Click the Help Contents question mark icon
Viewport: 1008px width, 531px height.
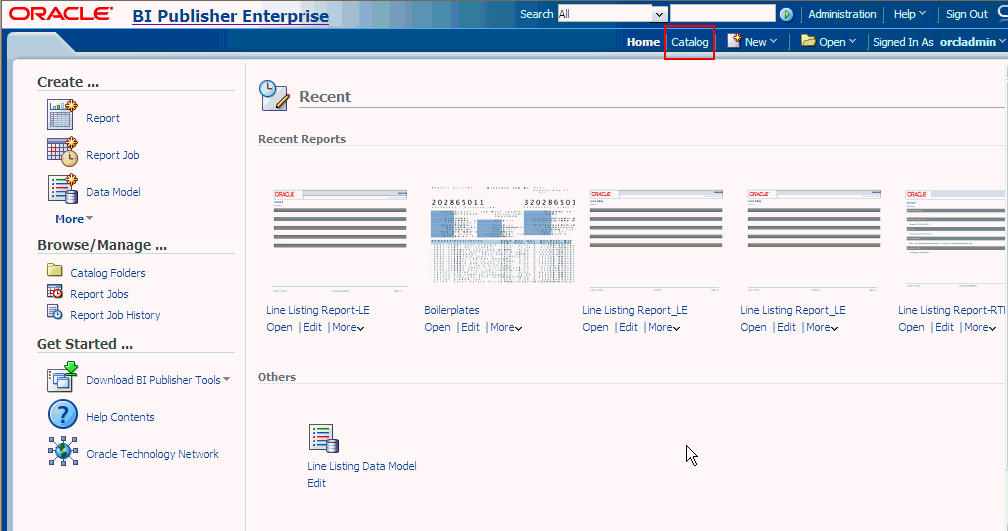pyautogui.click(x=63, y=414)
